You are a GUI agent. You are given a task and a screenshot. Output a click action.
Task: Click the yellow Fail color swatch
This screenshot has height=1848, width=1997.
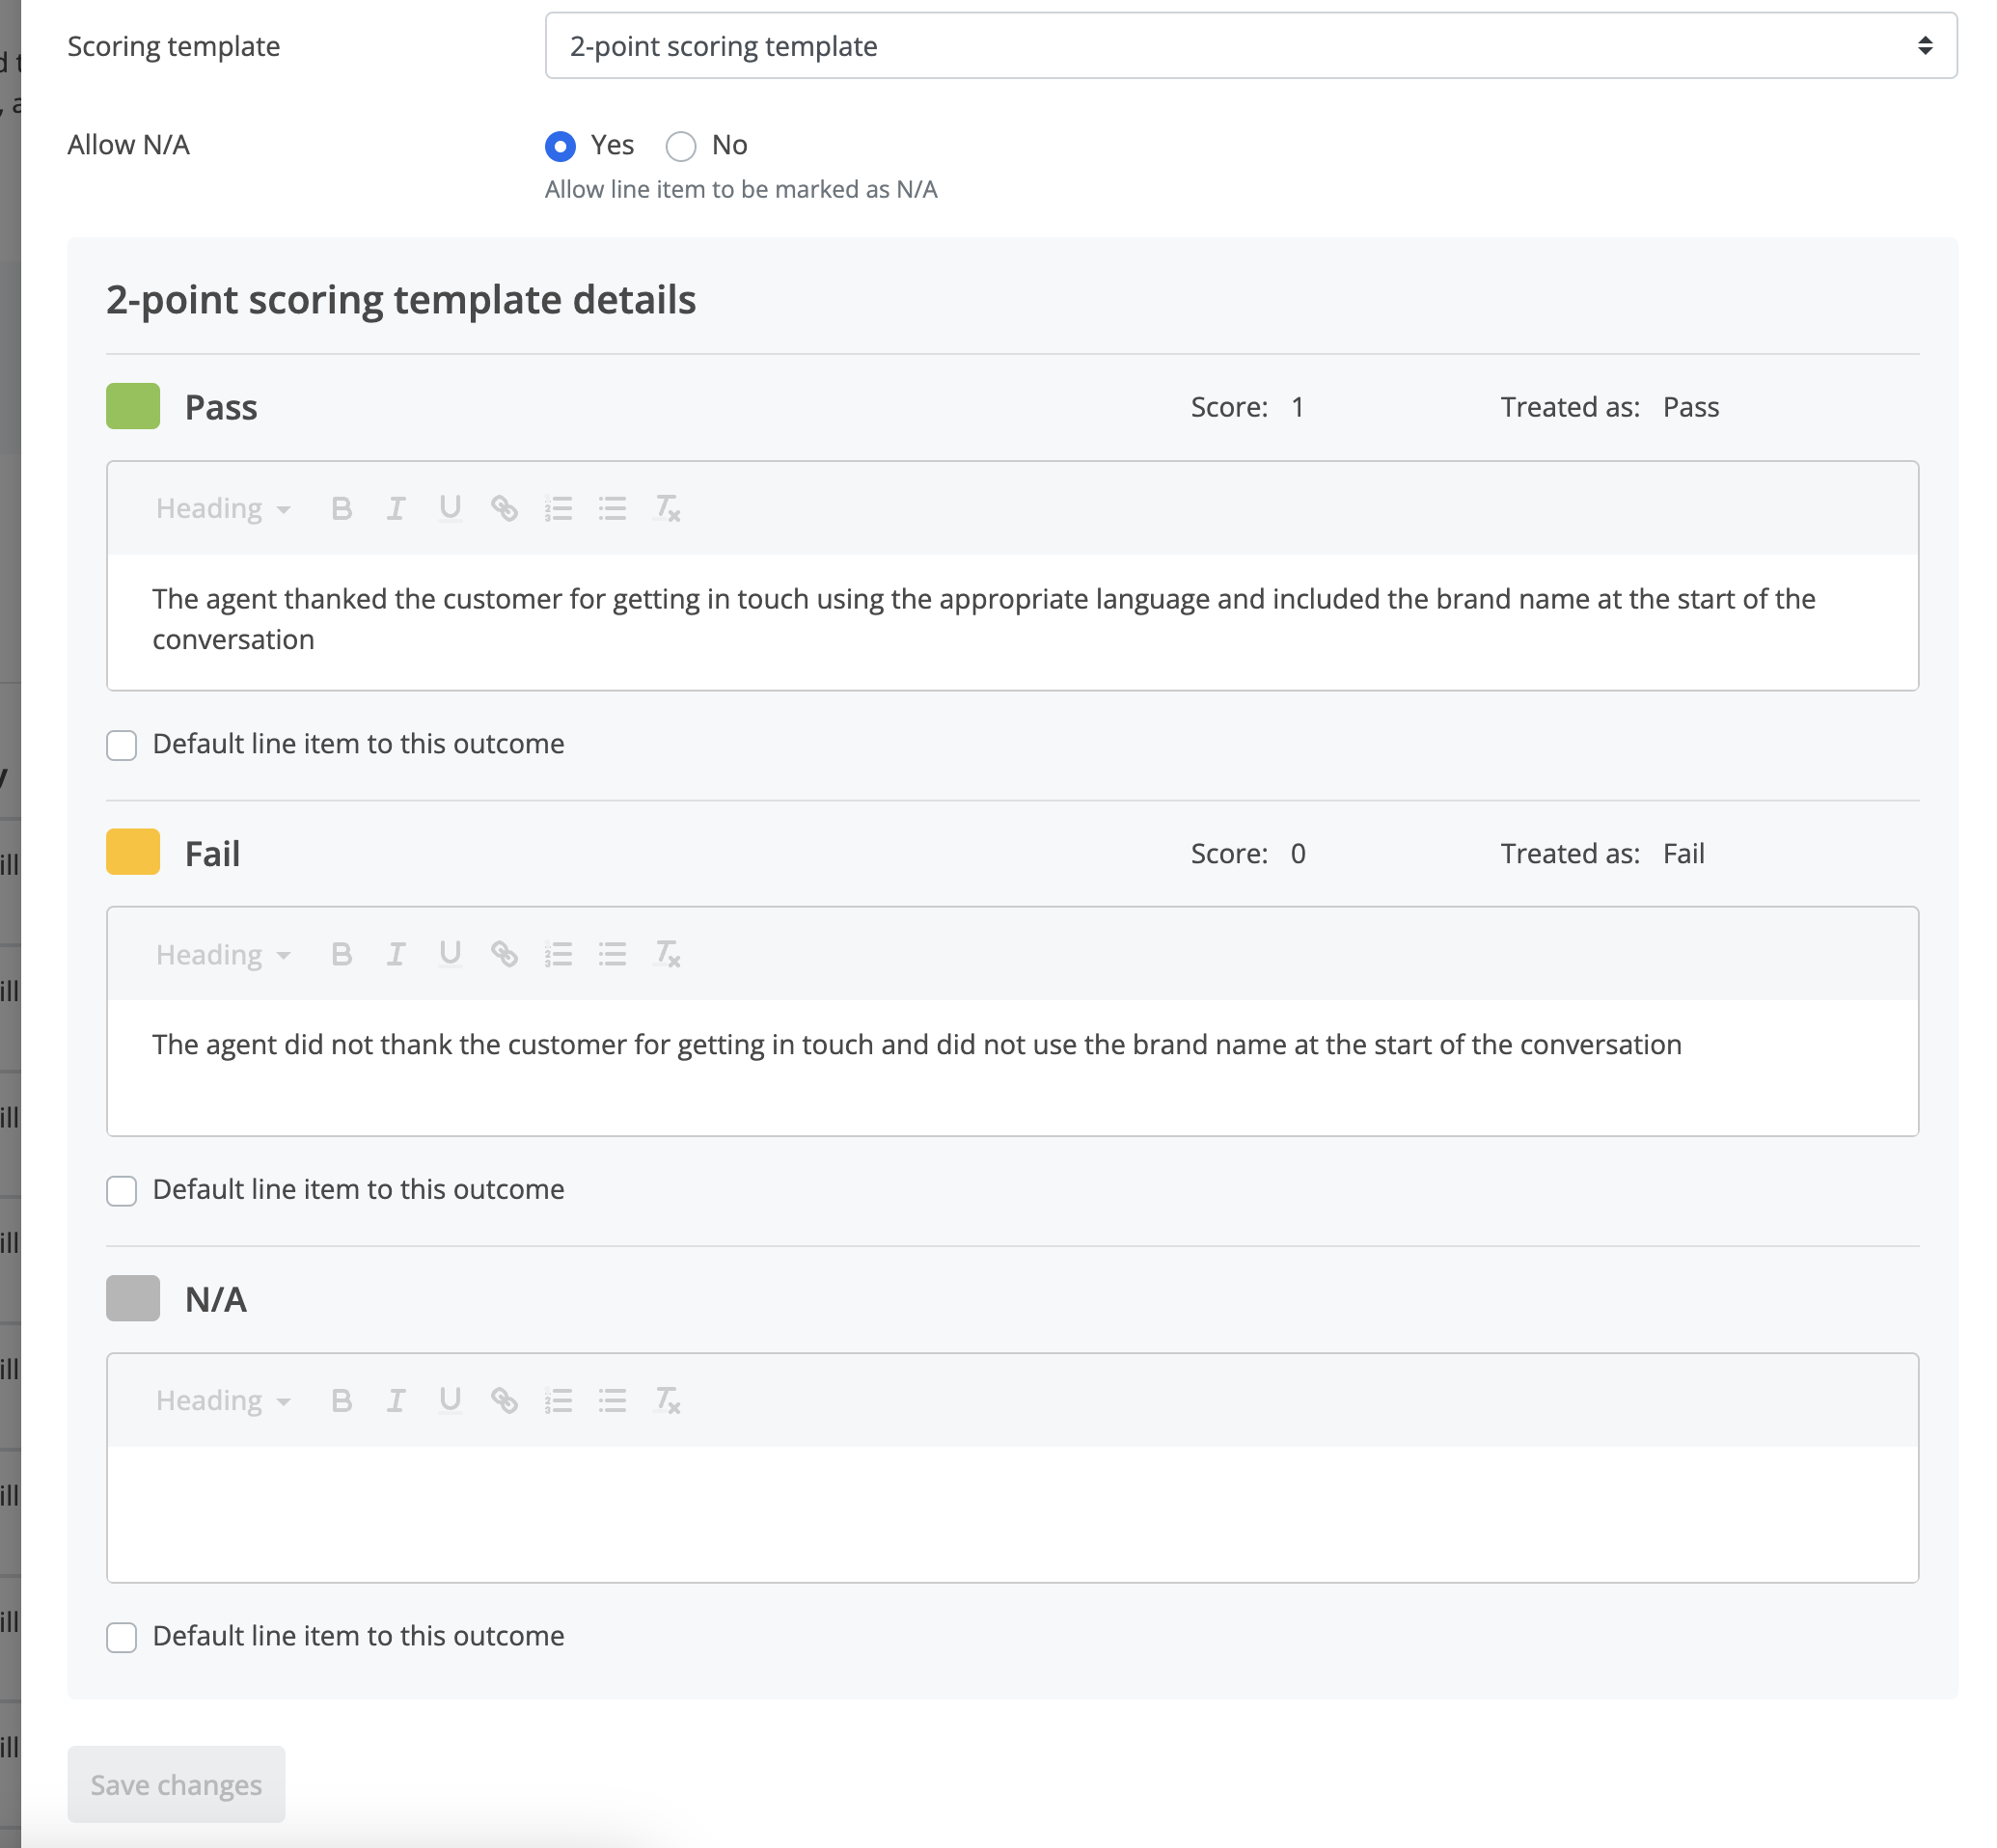133,852
